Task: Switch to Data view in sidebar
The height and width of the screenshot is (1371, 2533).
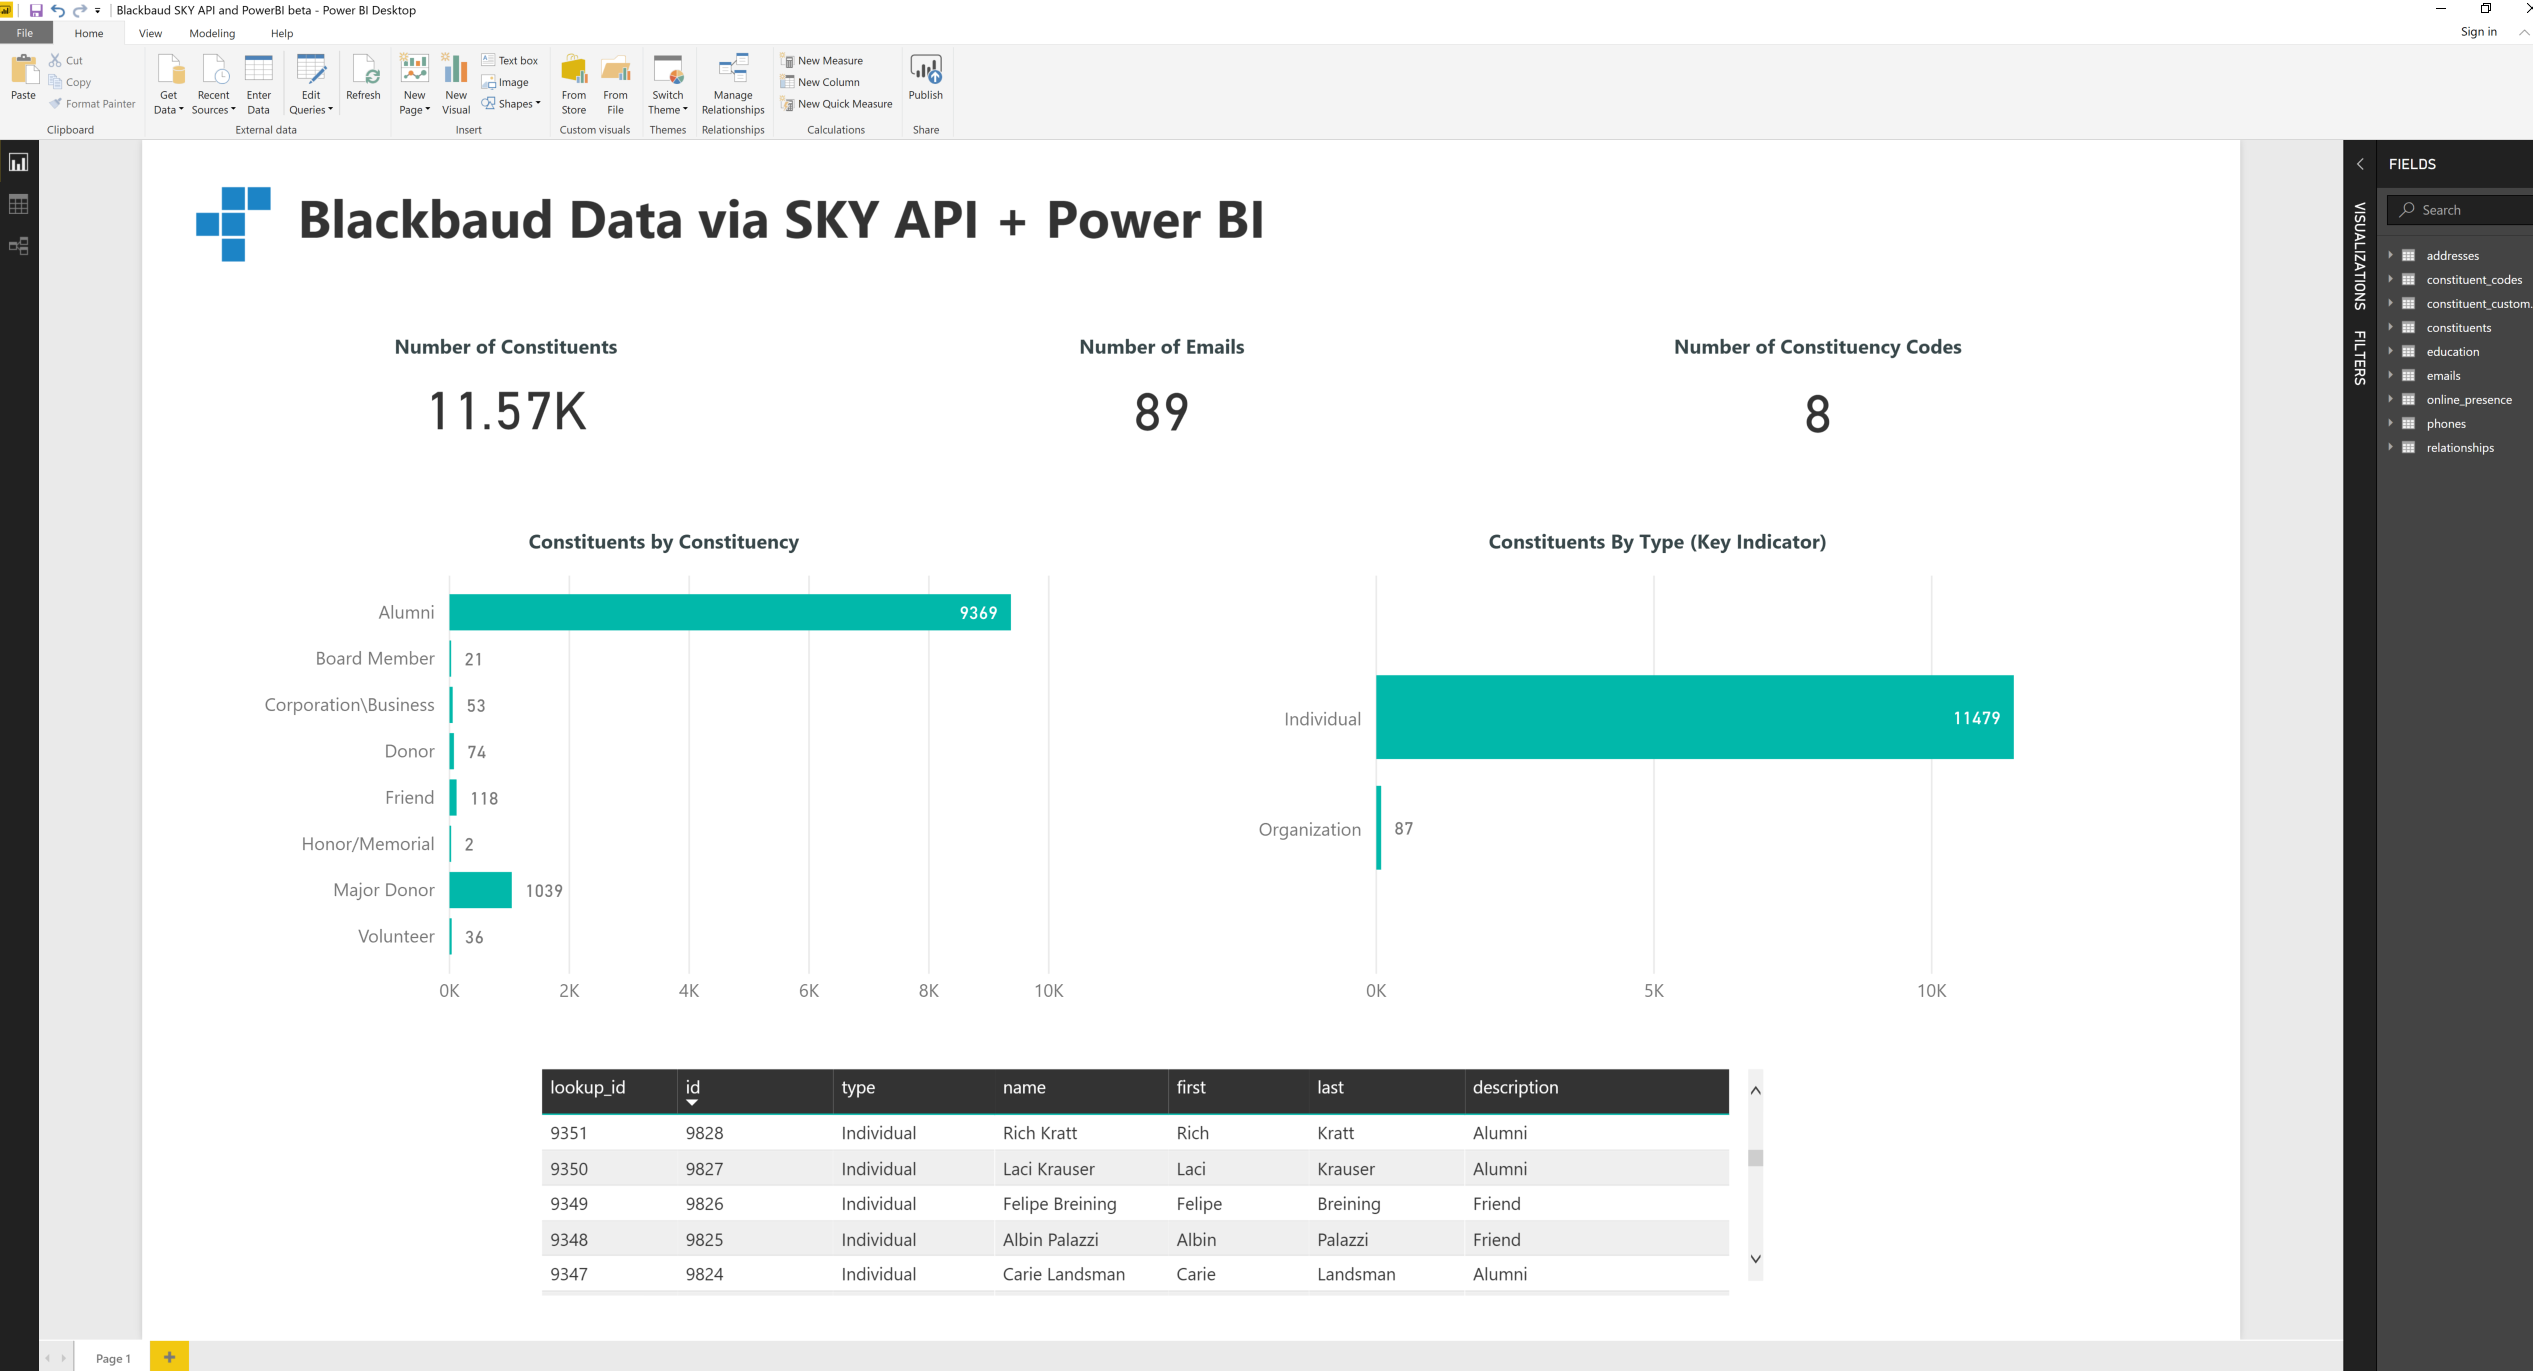Action: click(x=18, y=204)
